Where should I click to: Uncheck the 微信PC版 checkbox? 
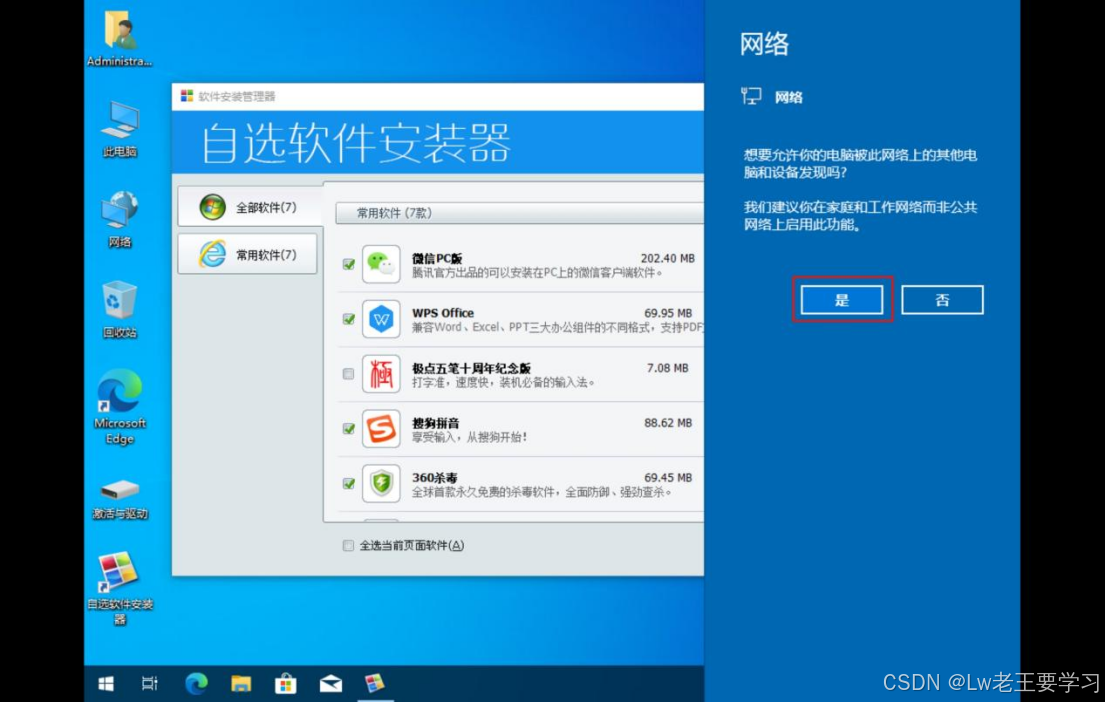tap(348, 264)
